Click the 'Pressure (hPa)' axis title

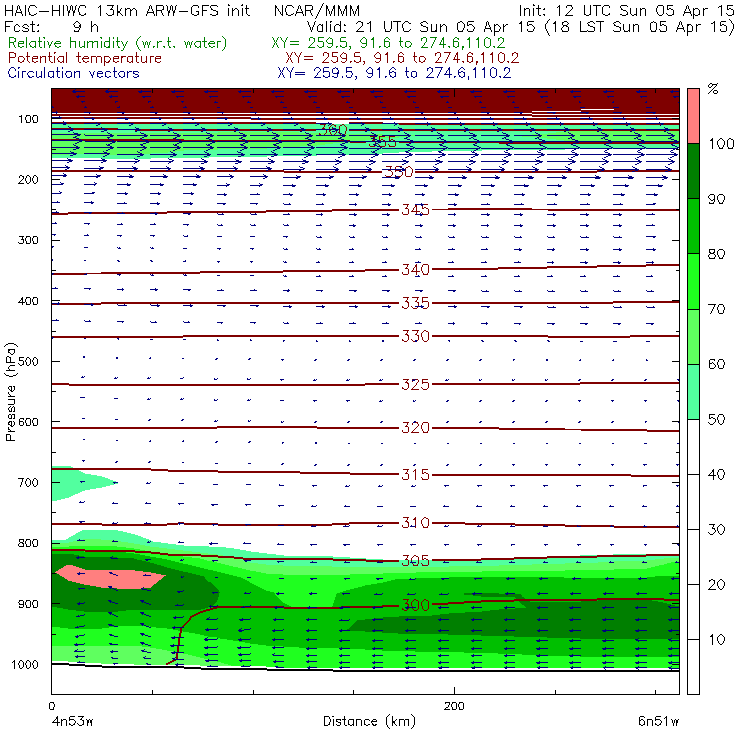tap(10, 392)
